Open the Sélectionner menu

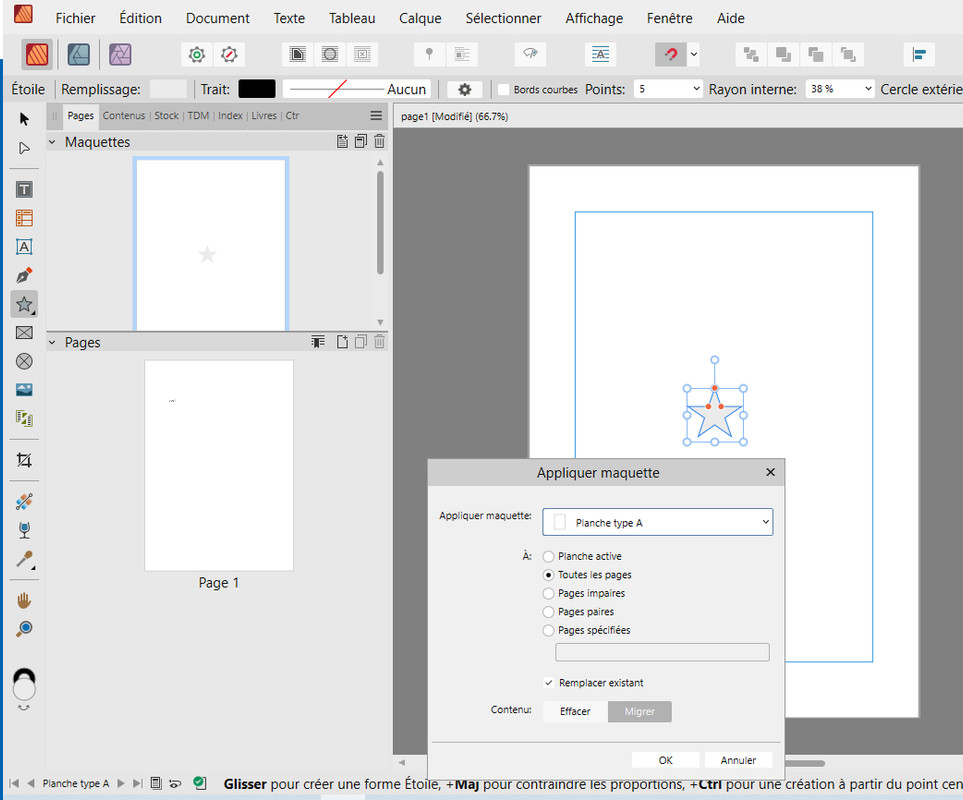click(503, 18)
